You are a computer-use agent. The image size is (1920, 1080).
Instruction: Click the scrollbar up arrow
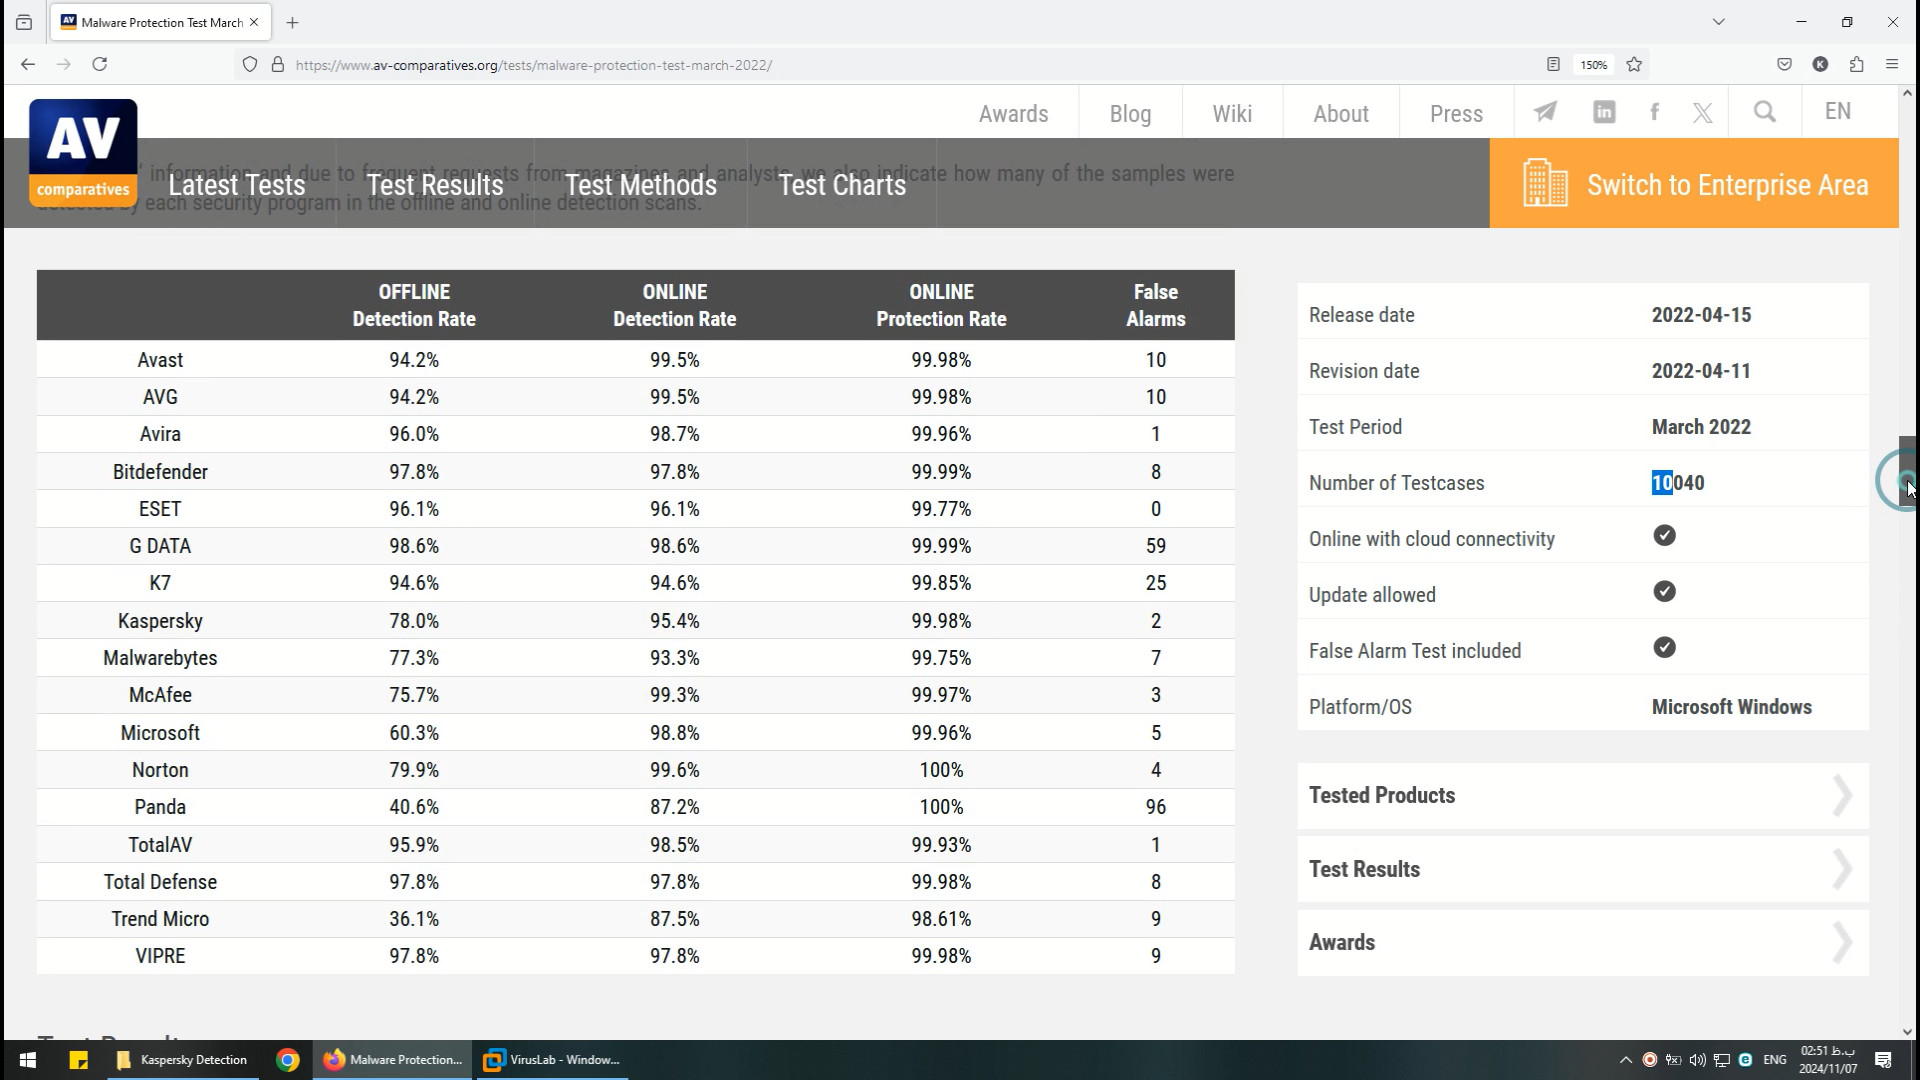click(1907, 93)
